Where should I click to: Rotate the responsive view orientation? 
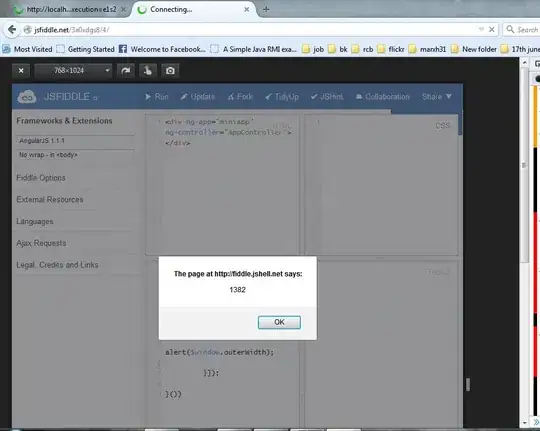coord(126,71)
